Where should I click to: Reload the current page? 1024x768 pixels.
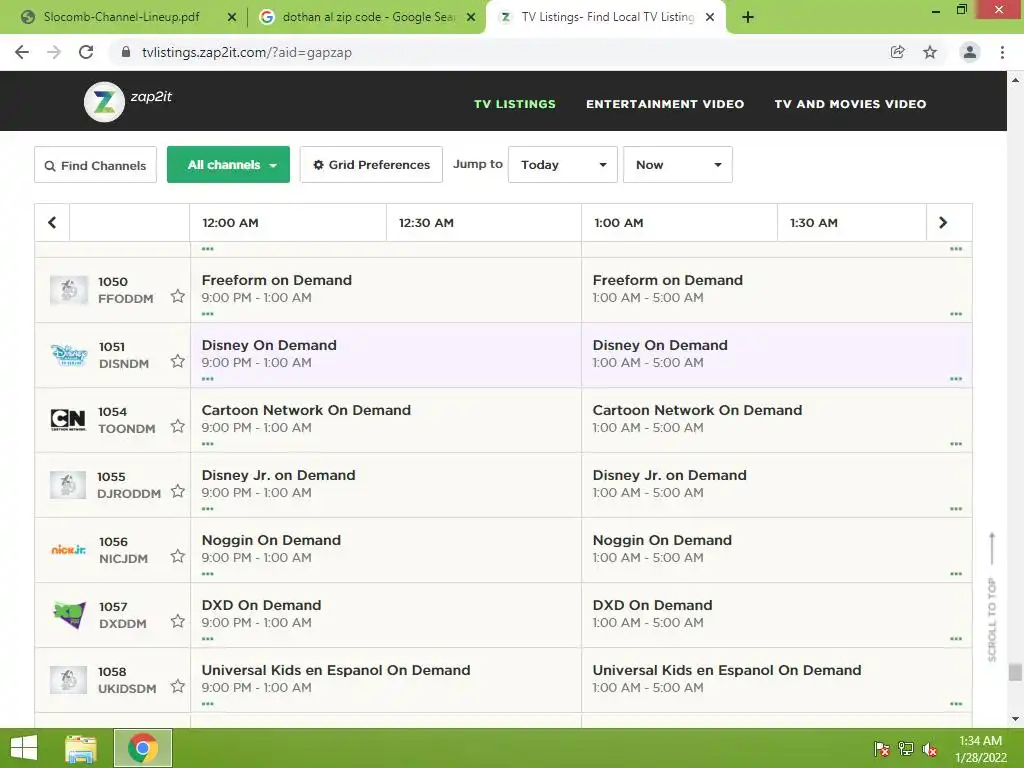86,52
